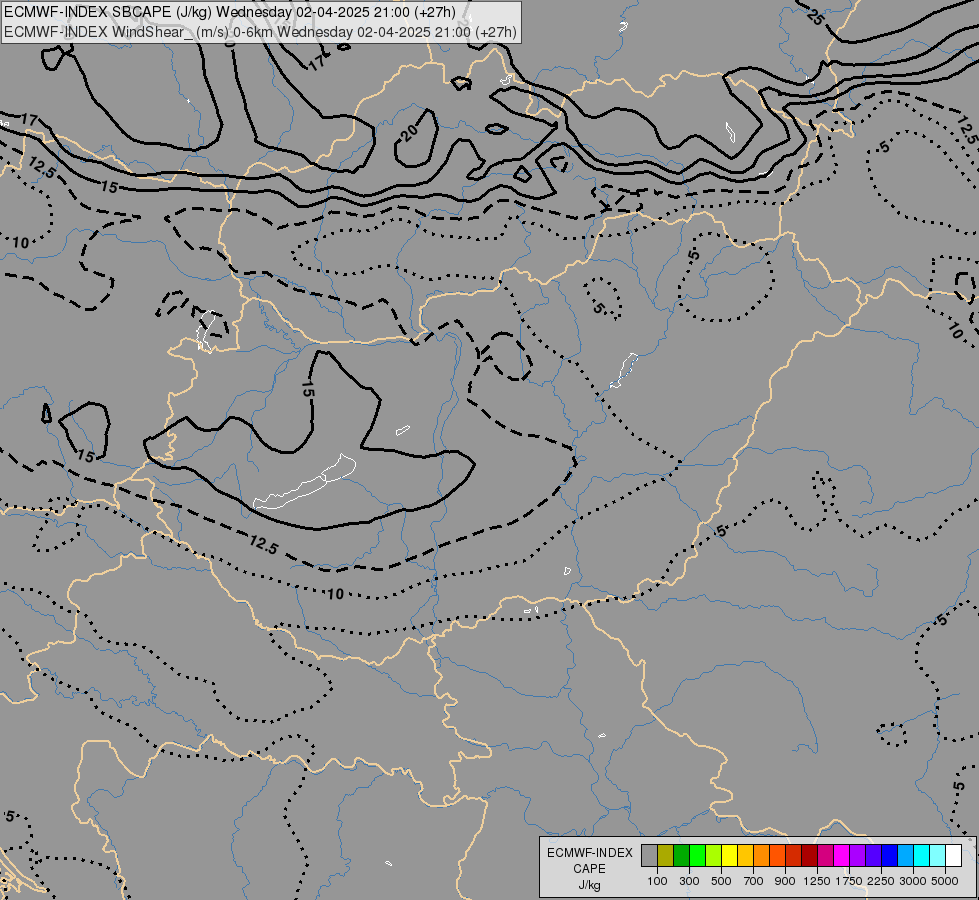The height and width of the screenshot is (900, 979).
Task: Pick the dark green legend swatch
Action: coord(682,856)
